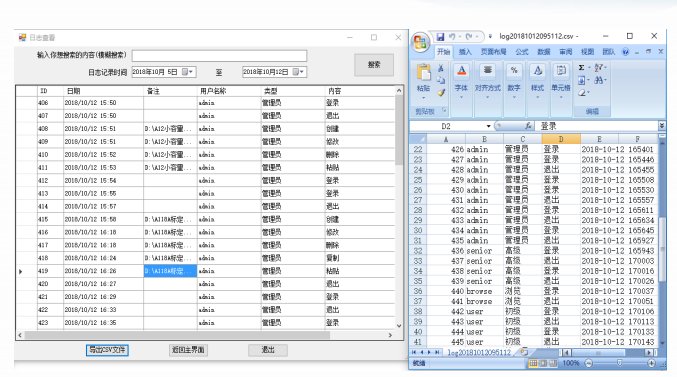Switch to Normal view in status bar
Viewport: 677px width, 377px height.
[533, 364]
